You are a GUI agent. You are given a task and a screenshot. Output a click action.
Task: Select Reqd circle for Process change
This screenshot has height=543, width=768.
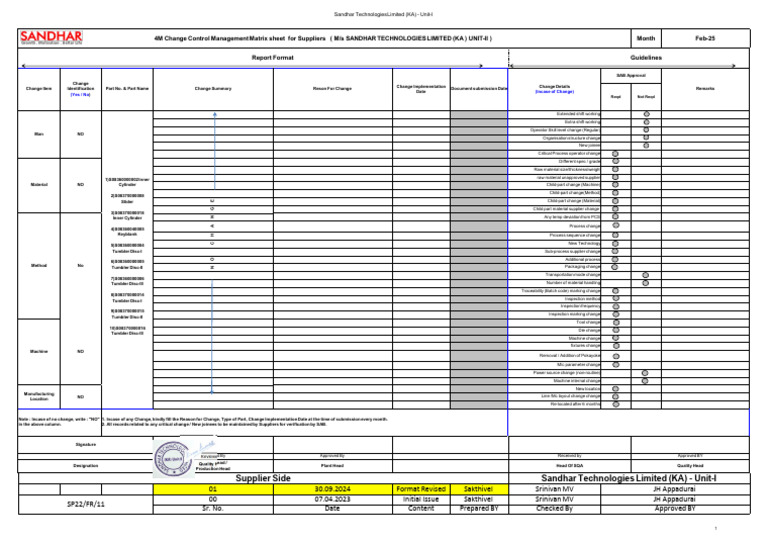616,226
